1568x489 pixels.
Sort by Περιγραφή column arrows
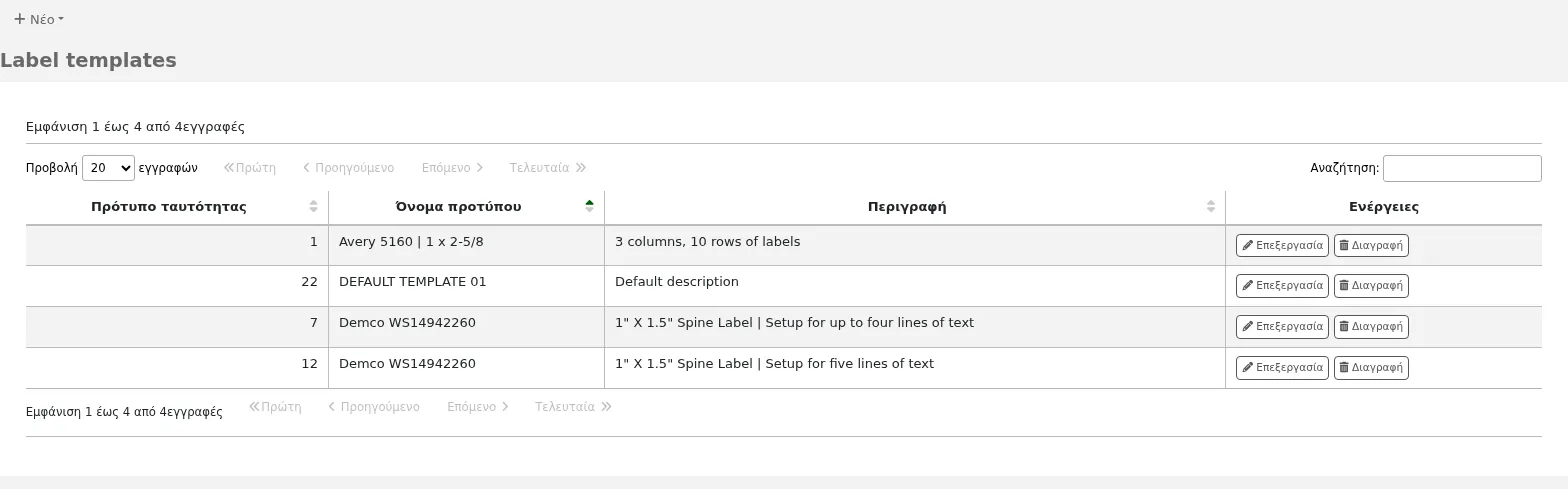tap(1210, 207)
